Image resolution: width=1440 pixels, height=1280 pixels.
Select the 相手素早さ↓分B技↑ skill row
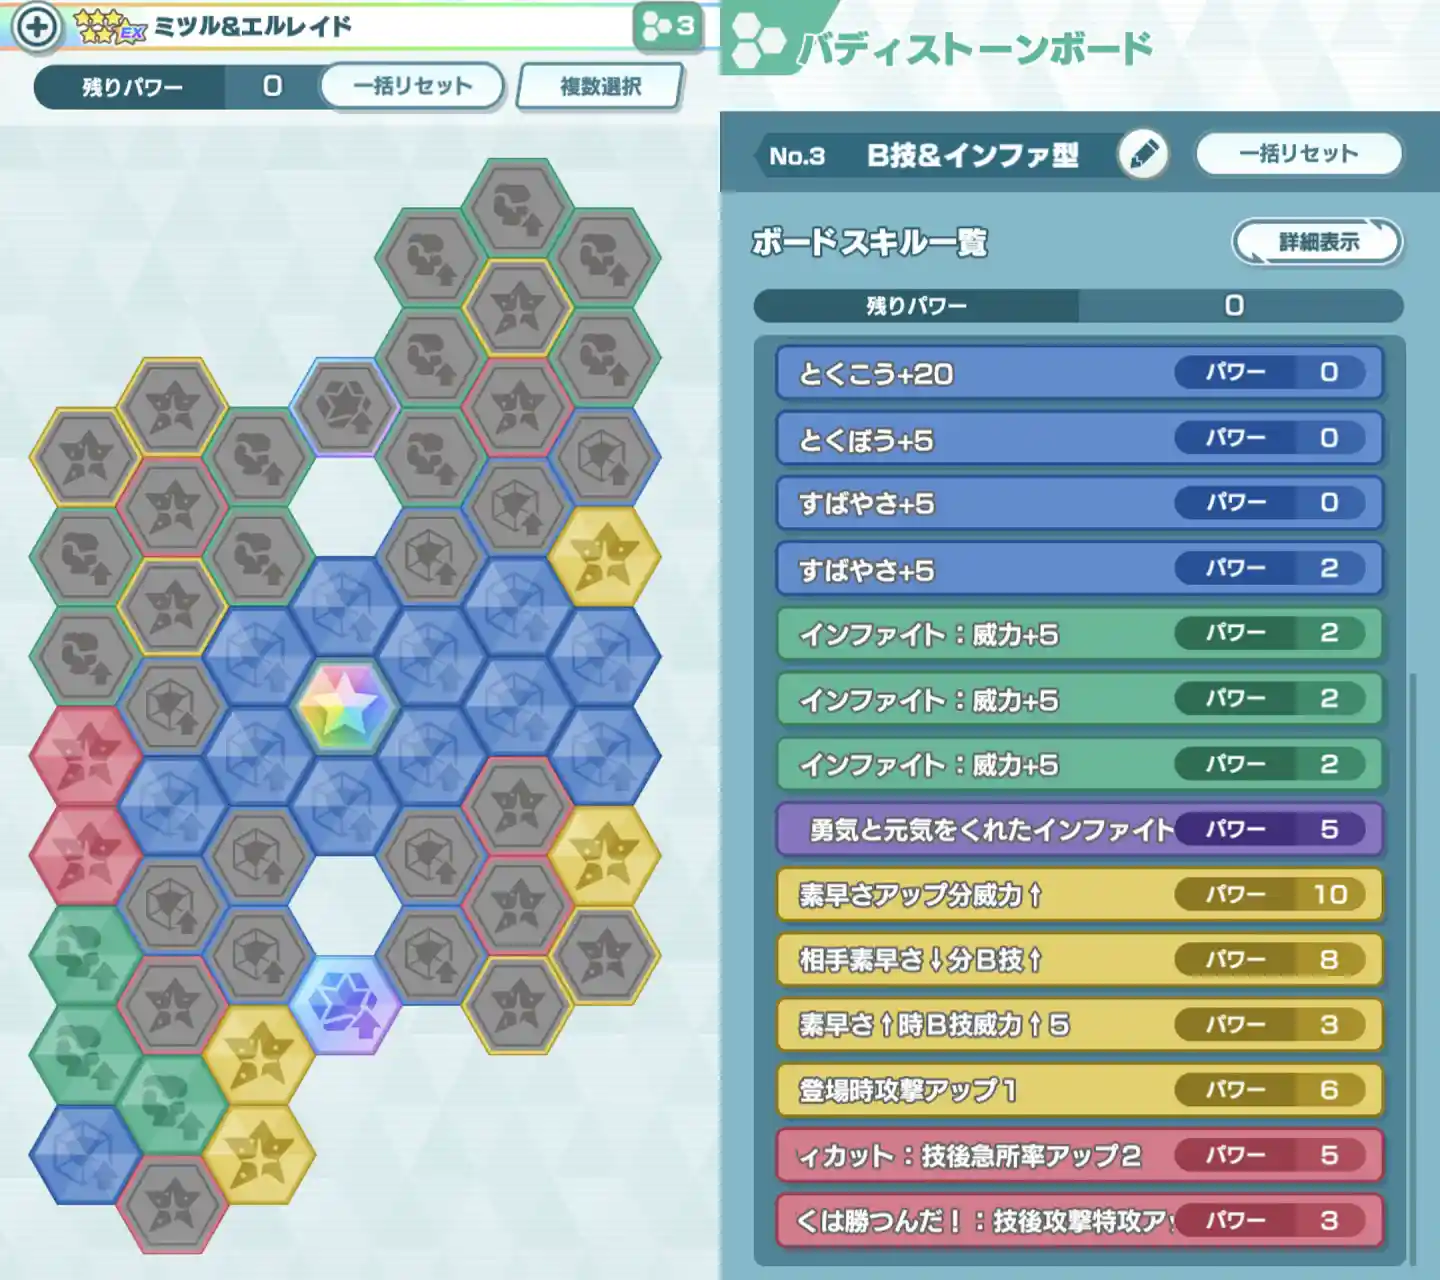[1080, 960]
